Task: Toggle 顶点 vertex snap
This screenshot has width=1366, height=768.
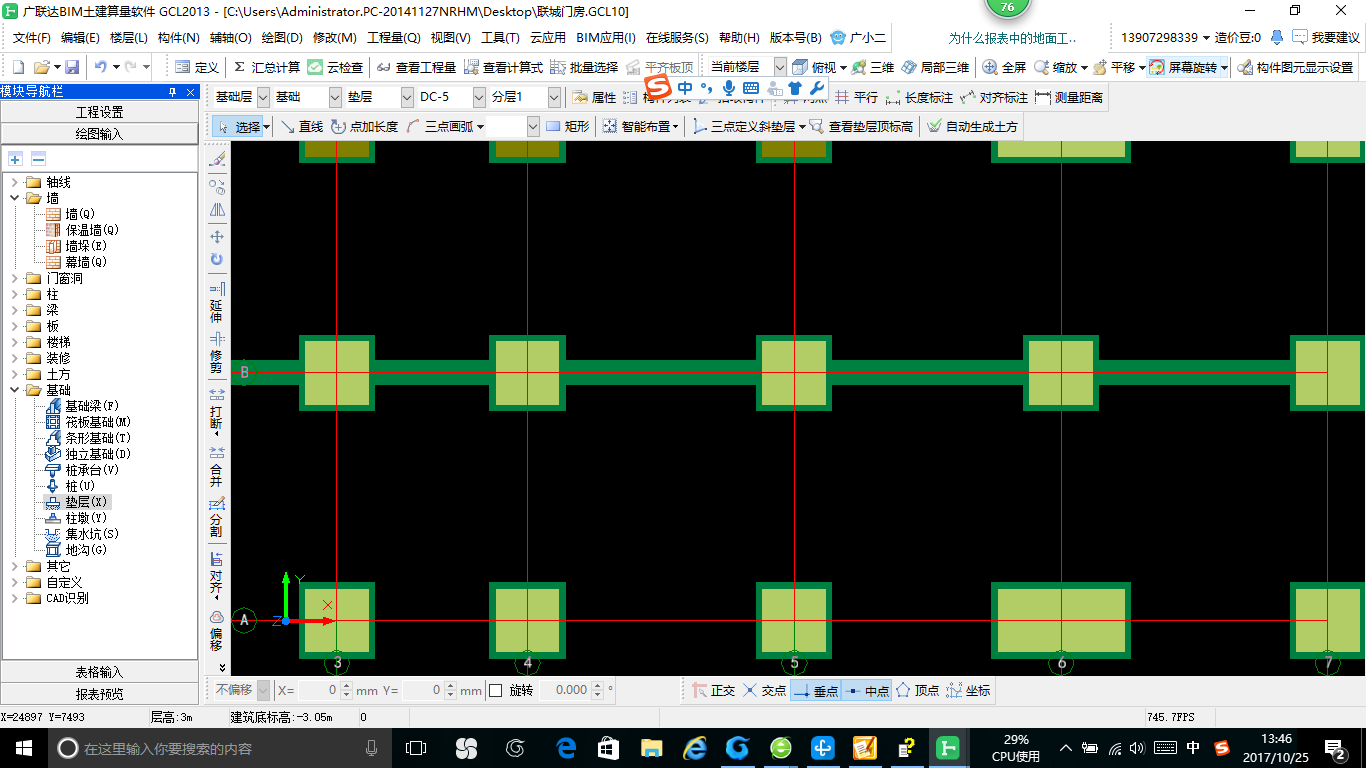Action: click(917, 690)
